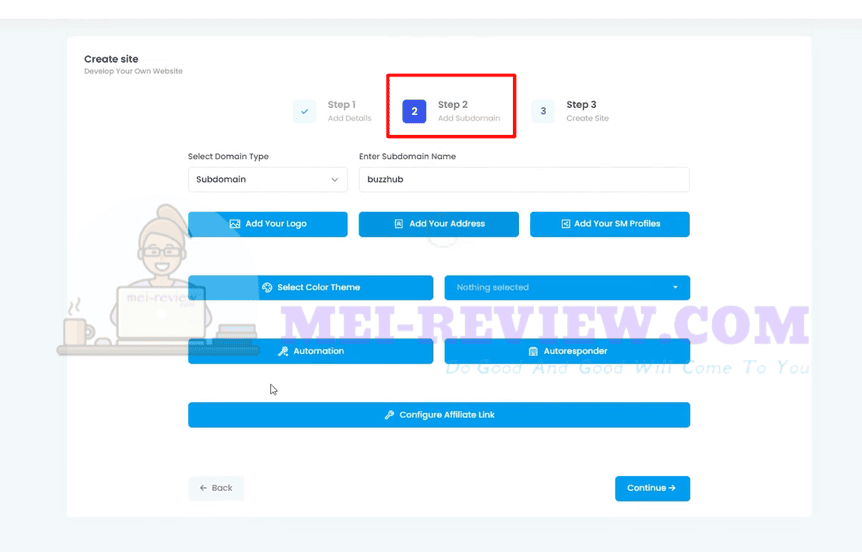The image size is (862, 552).
Task: Click the share icon on Add Your SM Profiles
Action: click(x=565, y=224)
